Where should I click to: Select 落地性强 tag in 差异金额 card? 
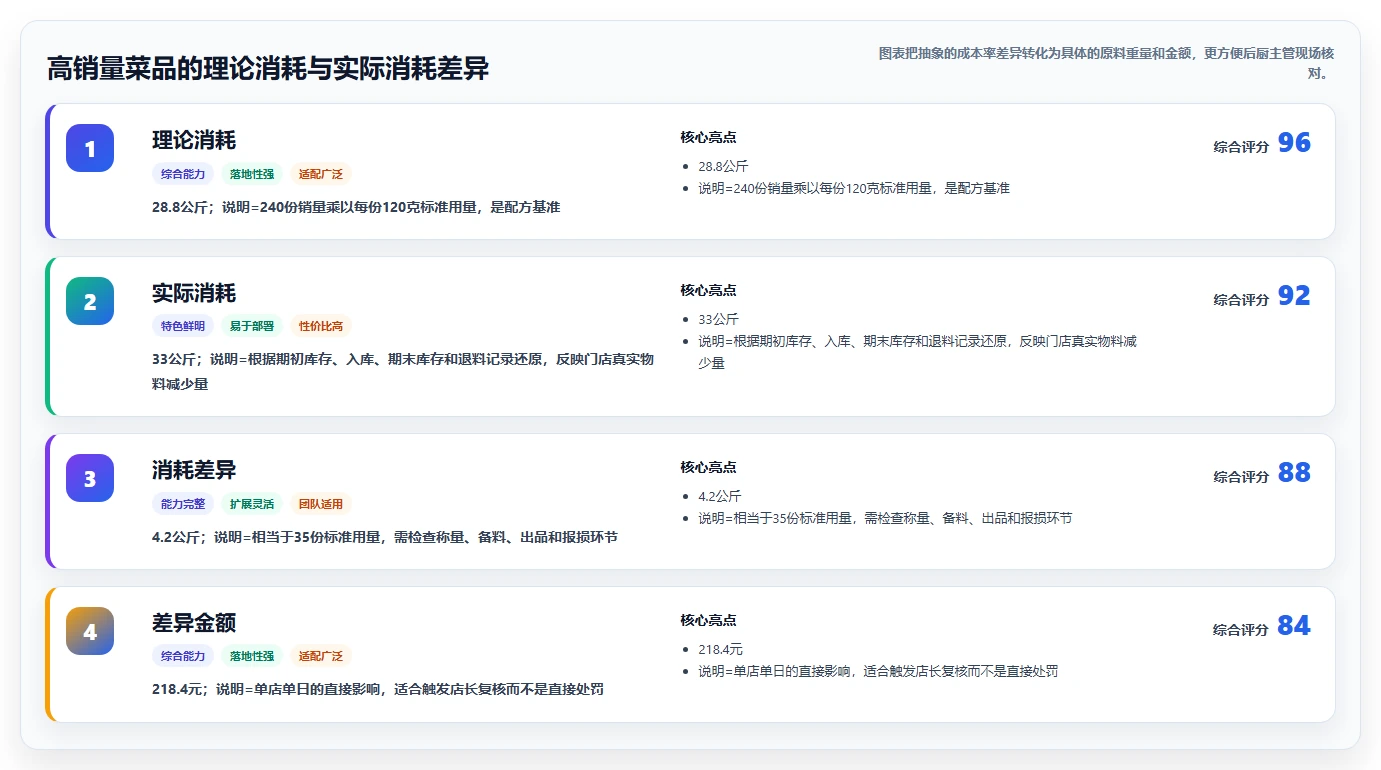(x=252, y=657)
